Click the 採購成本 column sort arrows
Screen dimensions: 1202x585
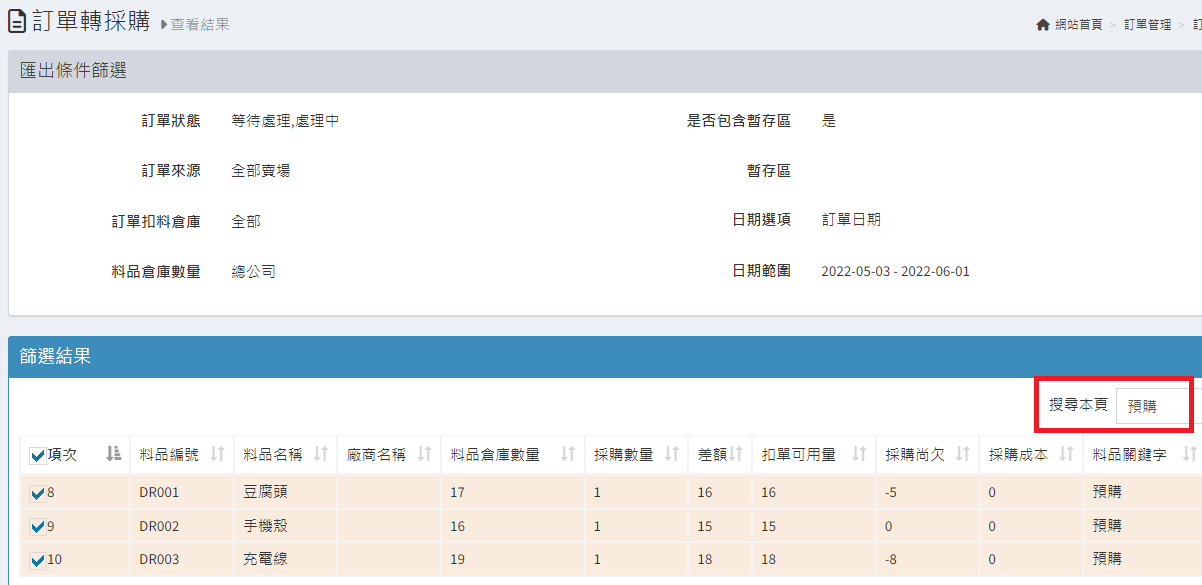click(x=1065, y=454)
